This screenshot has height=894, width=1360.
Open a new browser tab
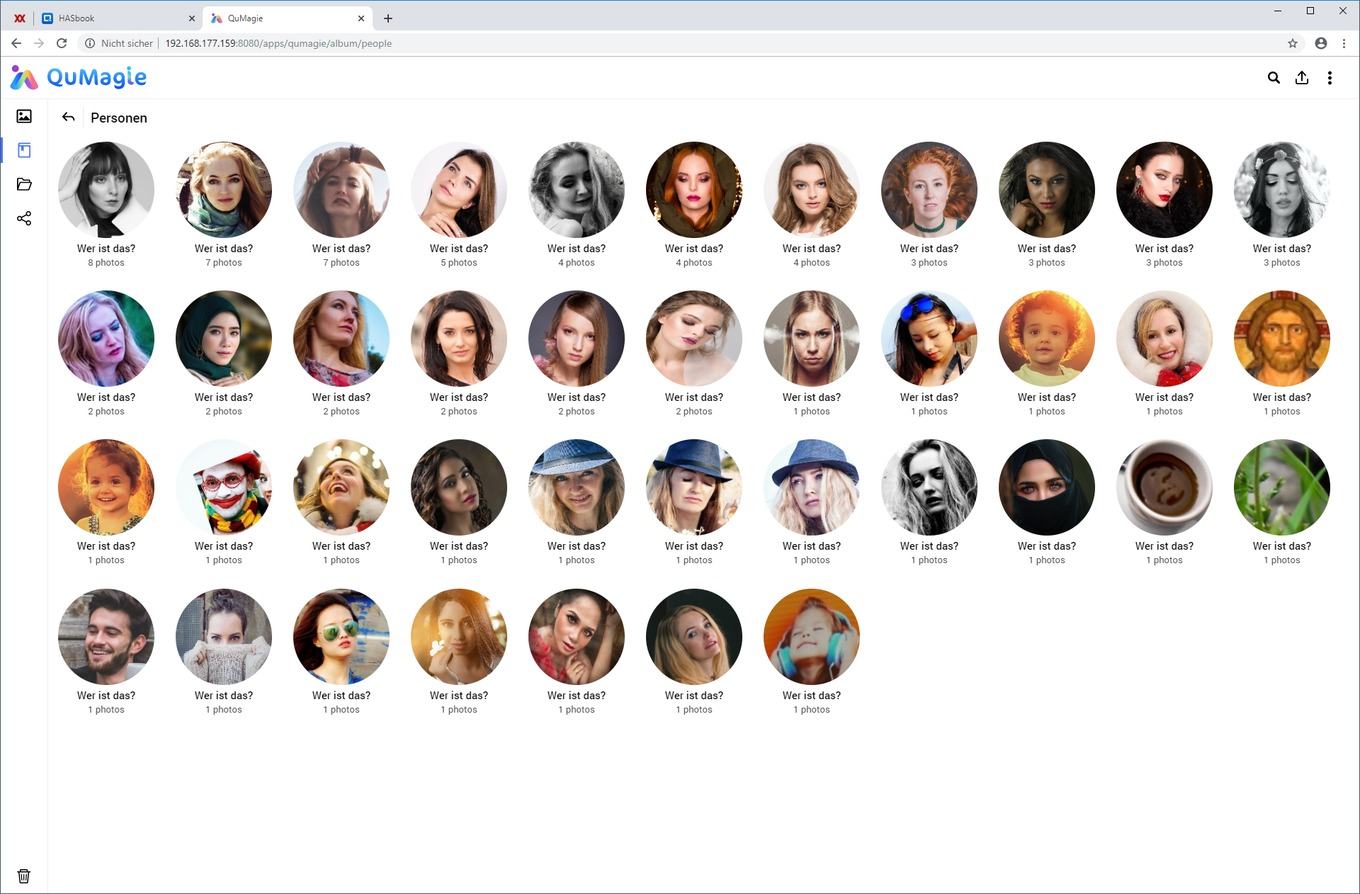tap(388, 18)
